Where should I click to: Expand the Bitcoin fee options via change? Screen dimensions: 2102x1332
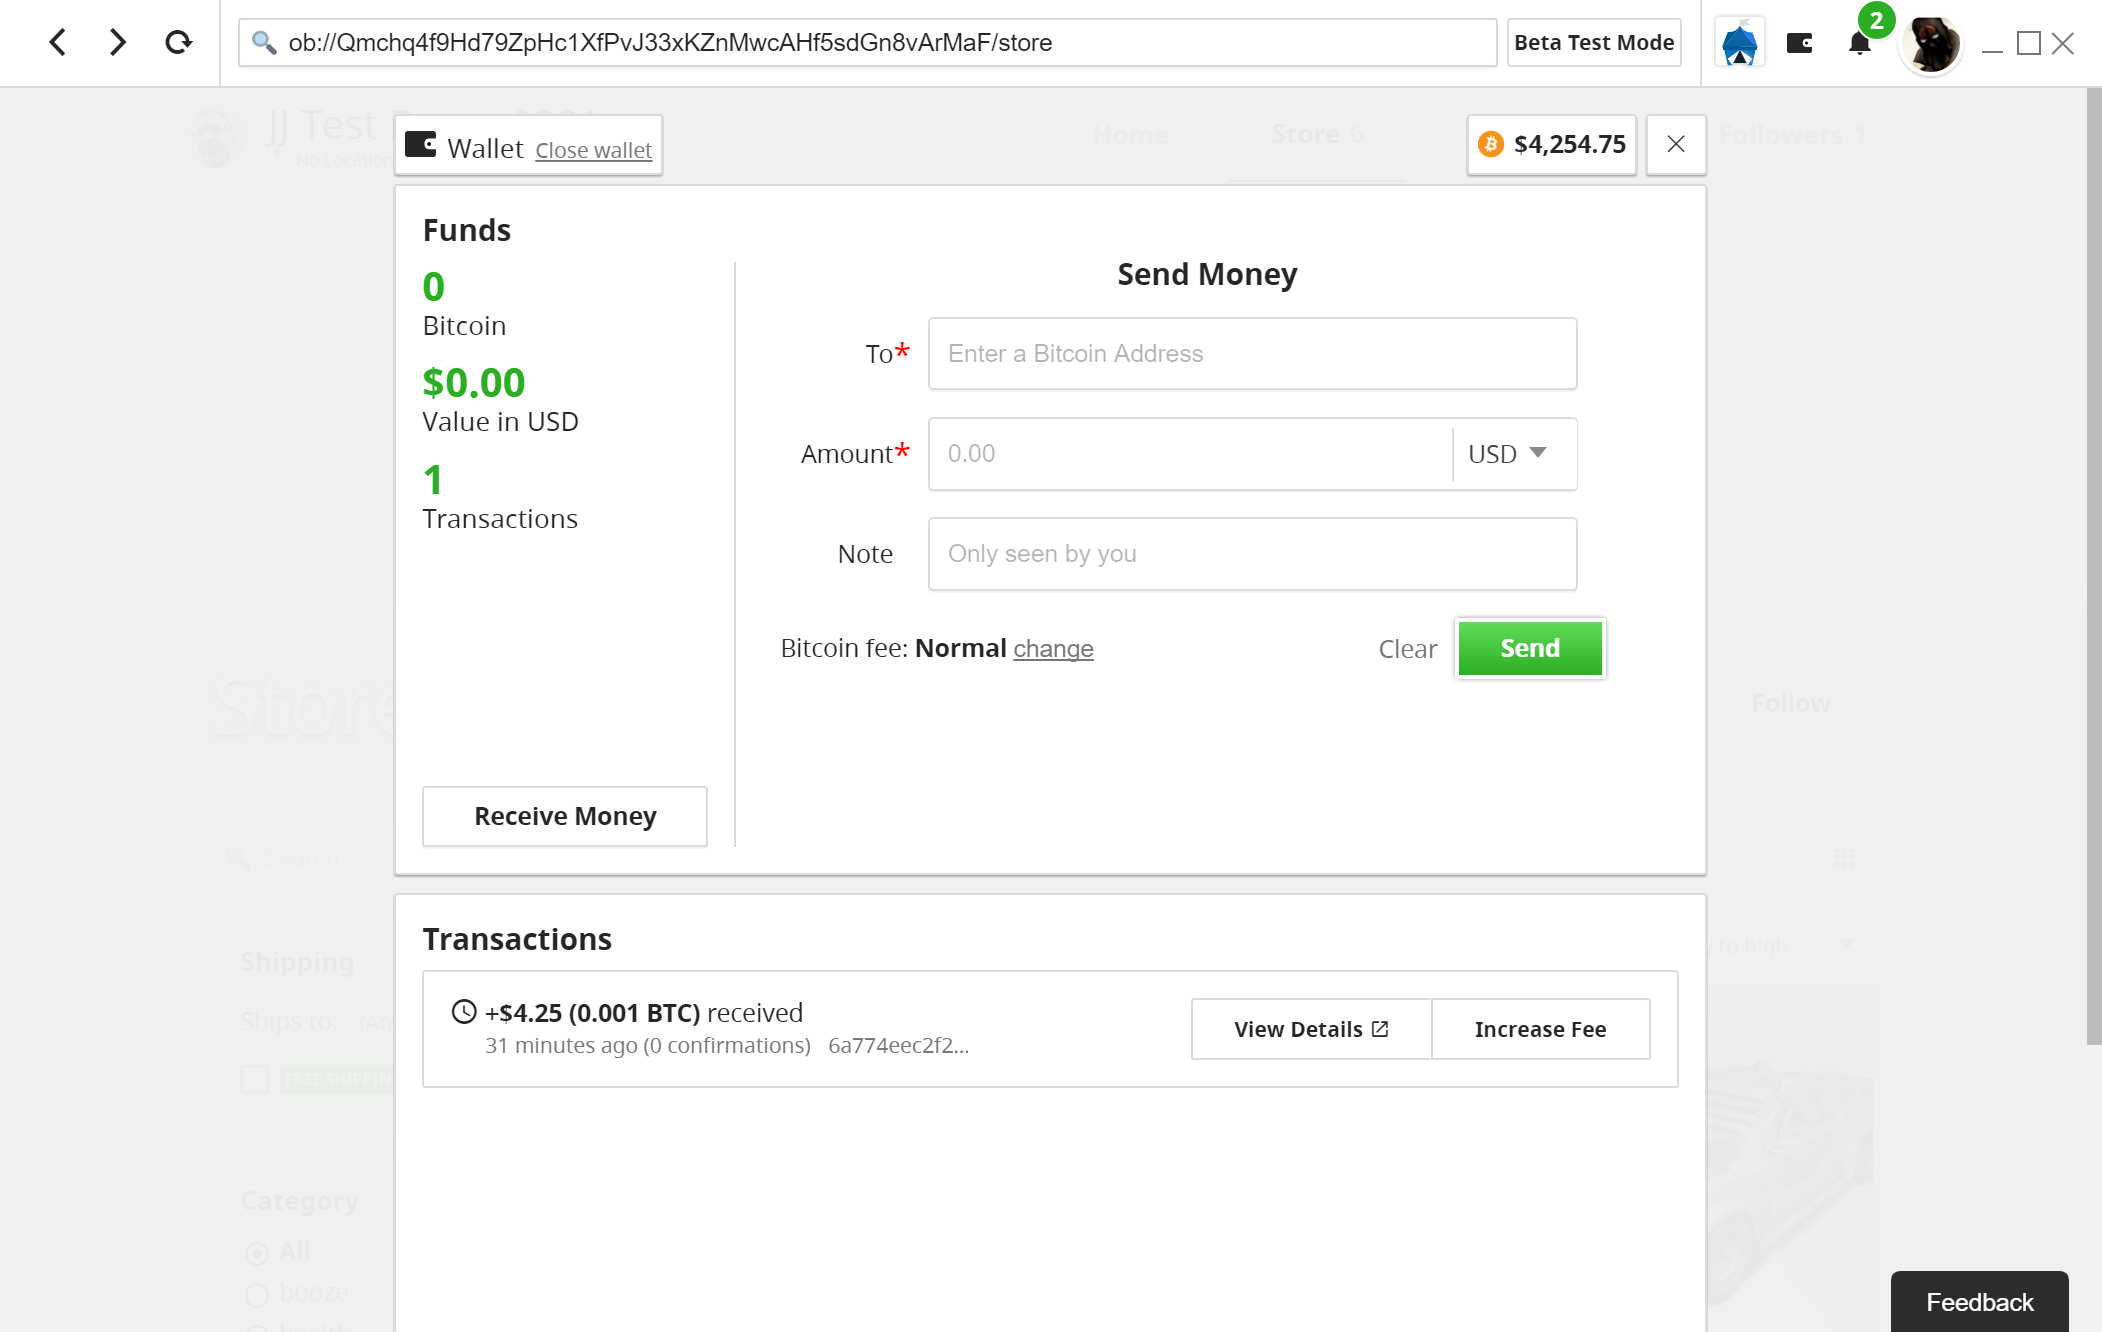click(x=1052, y=648)
